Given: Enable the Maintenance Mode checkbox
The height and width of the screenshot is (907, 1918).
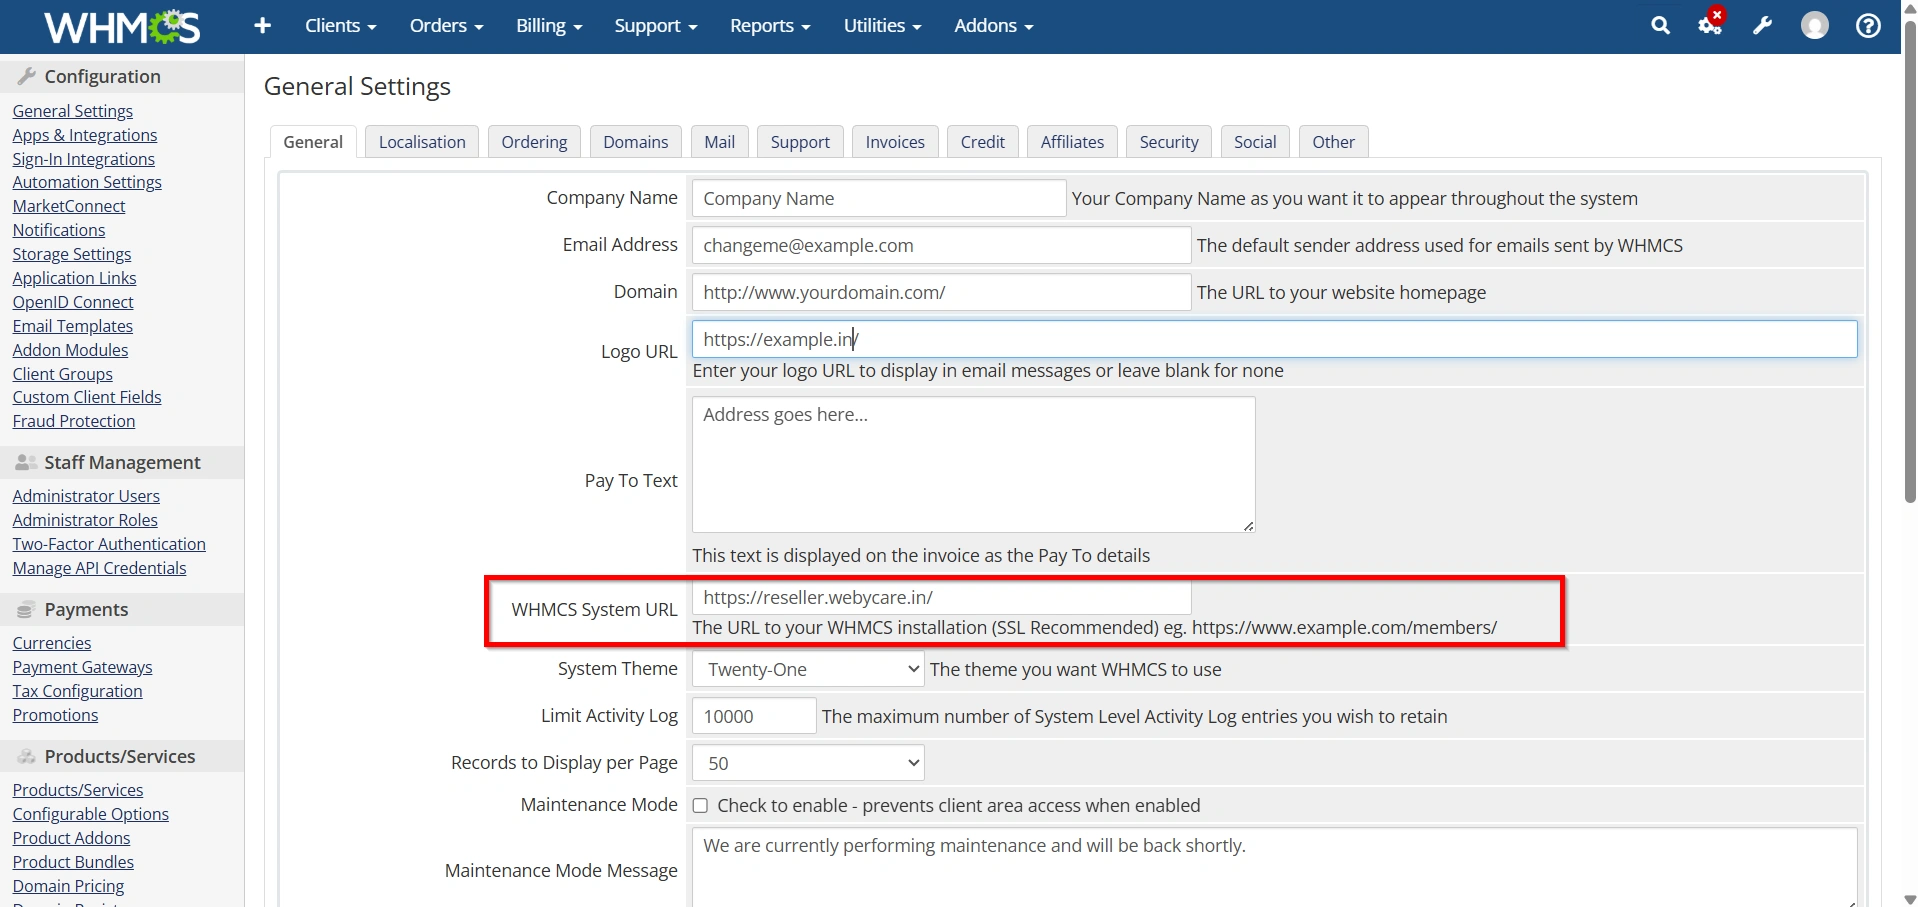Looking at the screenshot, I should (x=700, y=806).
